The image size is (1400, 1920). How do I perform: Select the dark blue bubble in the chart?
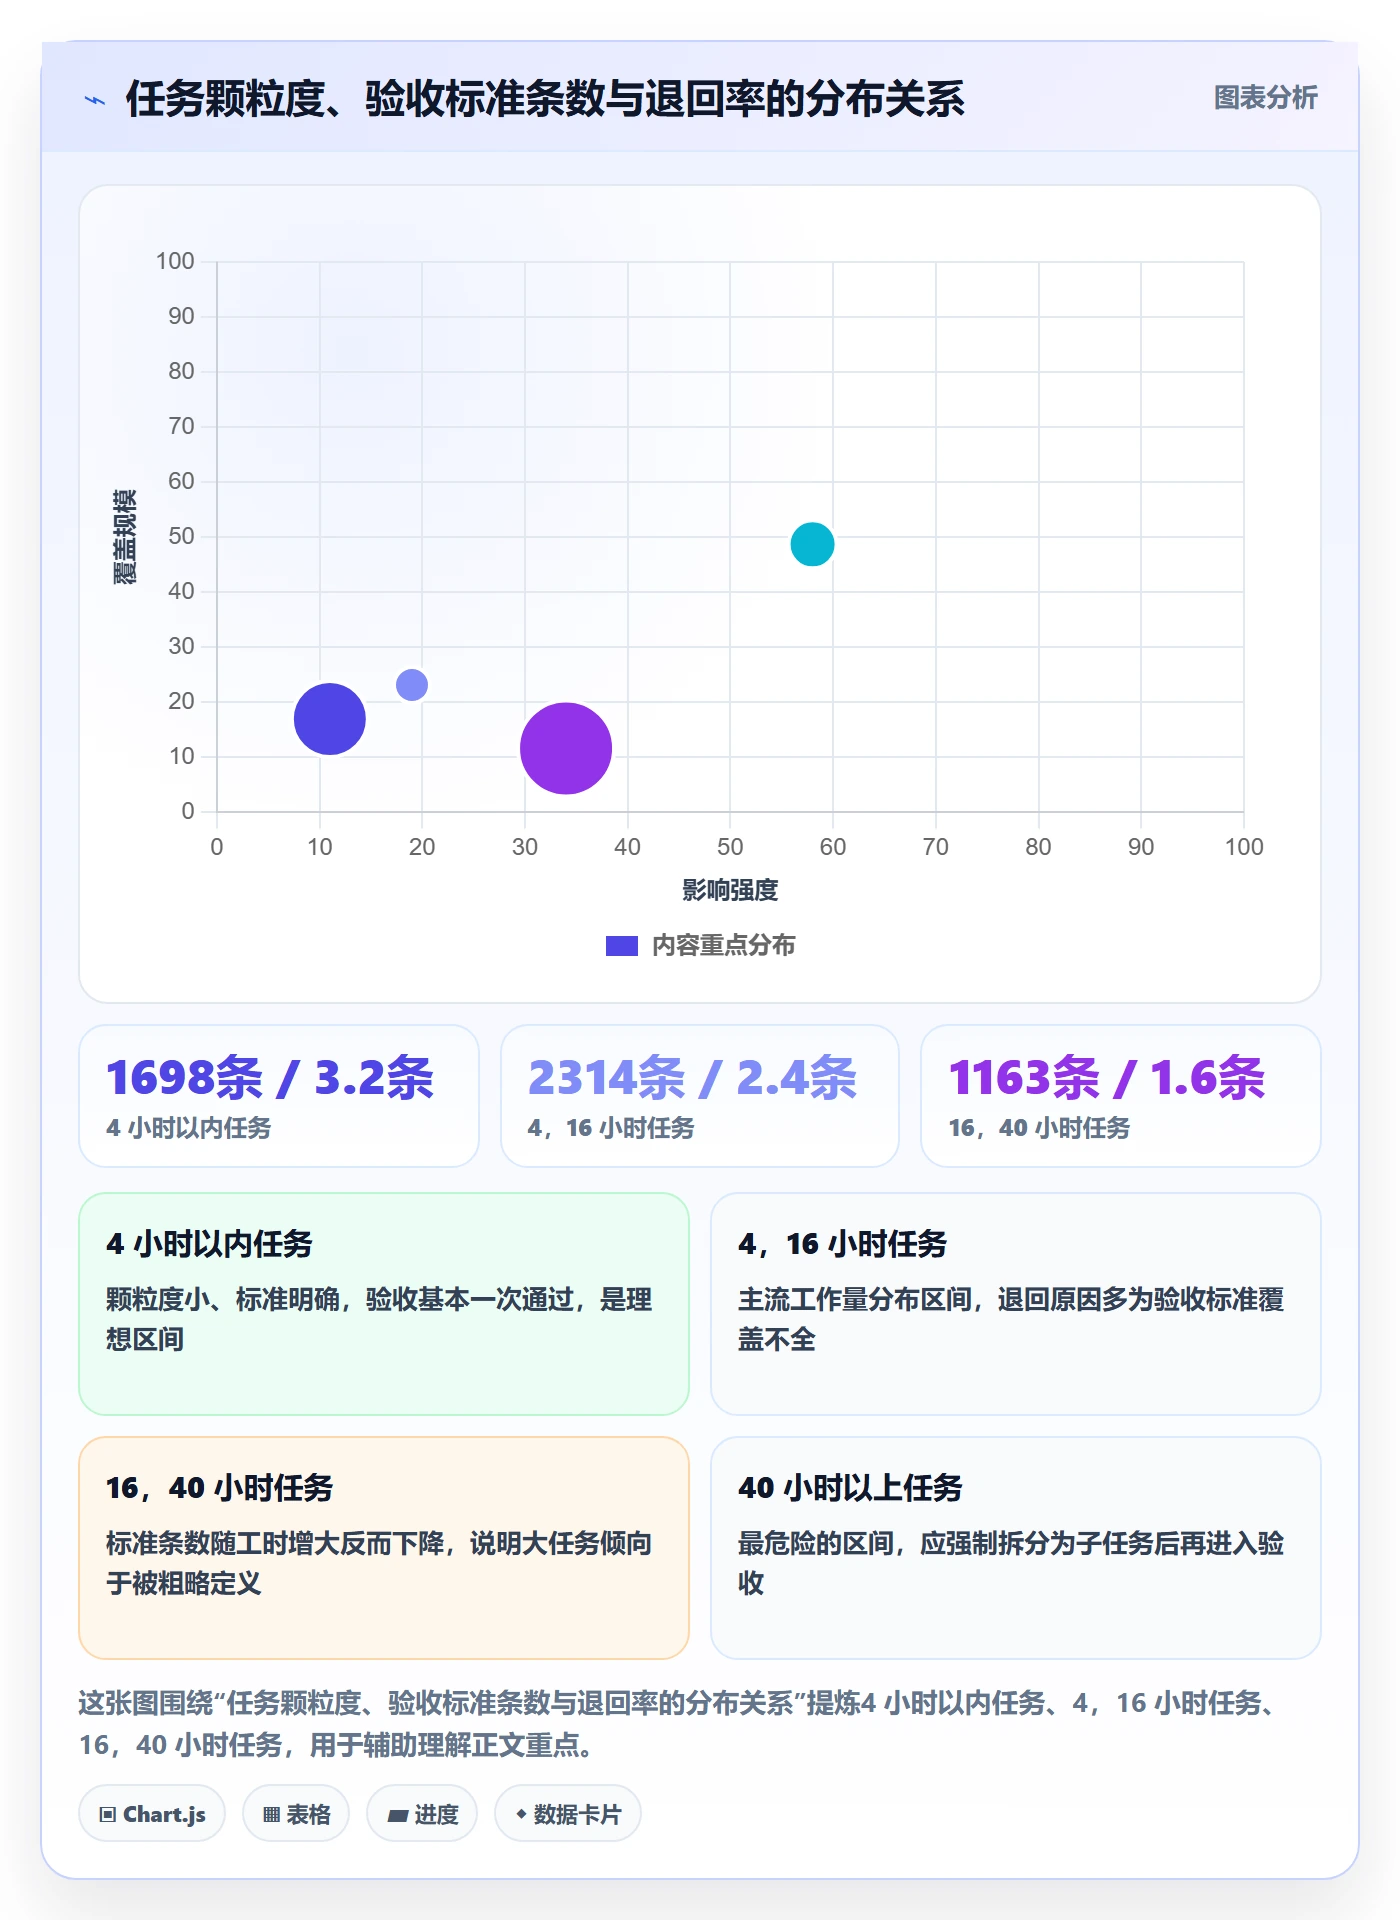[329, 719]
